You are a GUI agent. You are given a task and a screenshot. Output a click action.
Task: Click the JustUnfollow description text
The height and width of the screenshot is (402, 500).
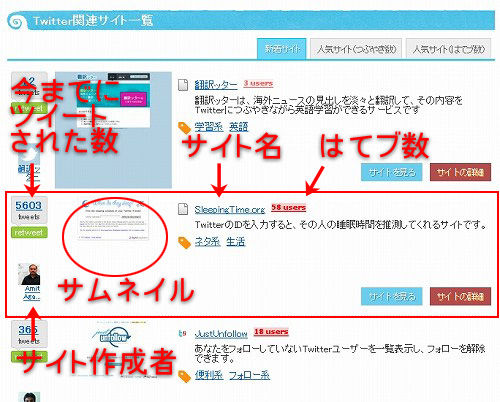pos(340,353)
